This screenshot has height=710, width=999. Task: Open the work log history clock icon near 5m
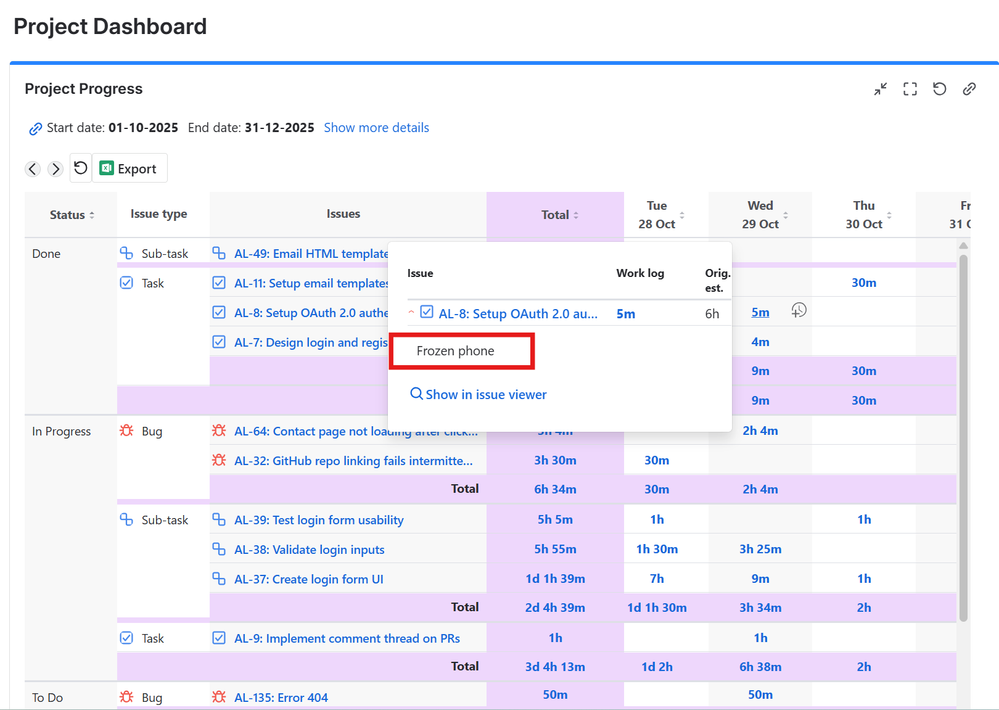tap(798, 312)
